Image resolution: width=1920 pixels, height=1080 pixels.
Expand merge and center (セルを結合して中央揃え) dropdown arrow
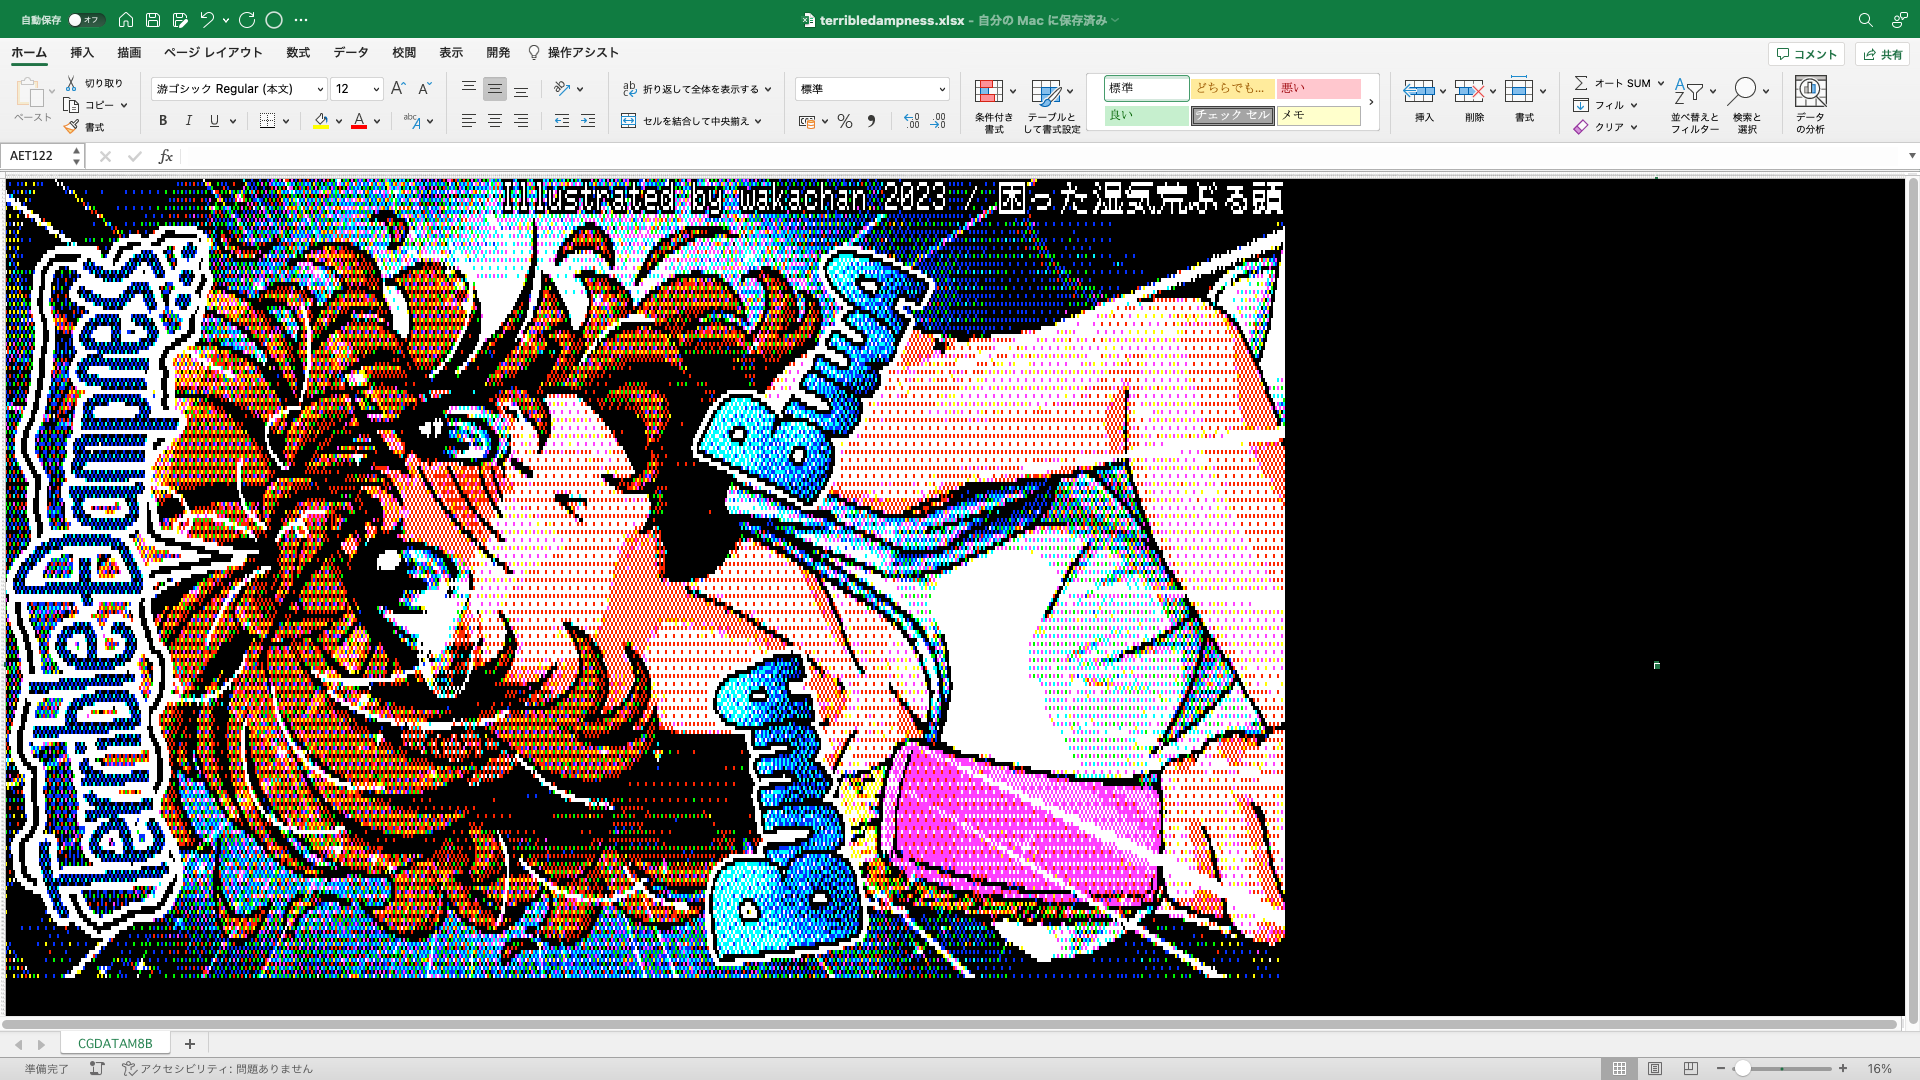[759, 121]
